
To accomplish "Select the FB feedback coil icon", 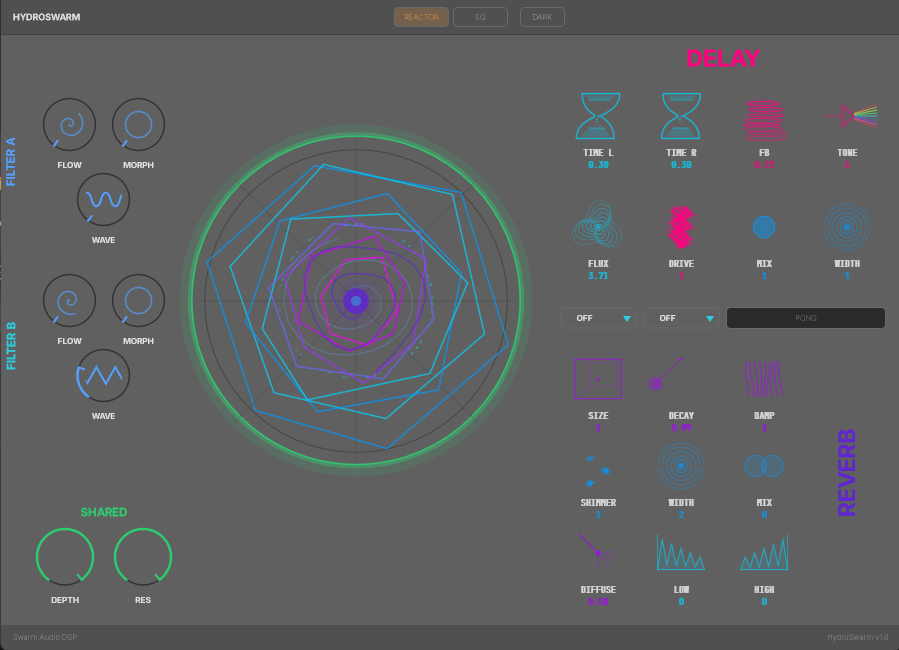I will [x=764, y=120].
